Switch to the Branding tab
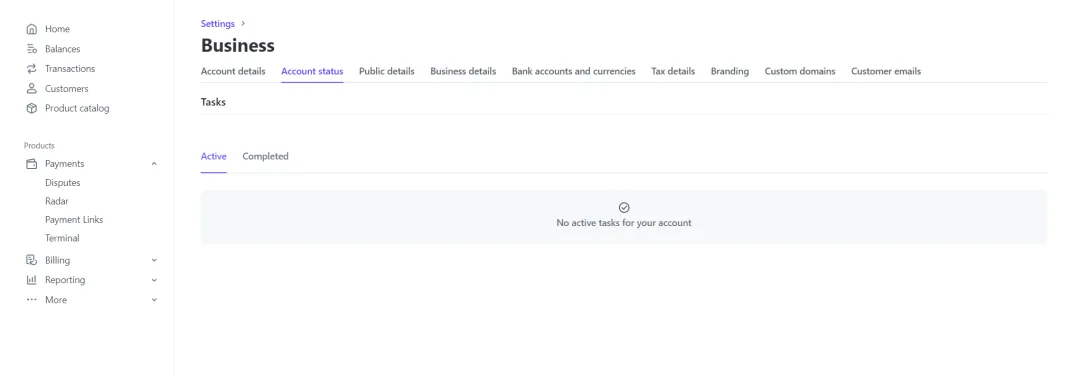The height and width of the screenshot is (375, 1080). point(729,71)
